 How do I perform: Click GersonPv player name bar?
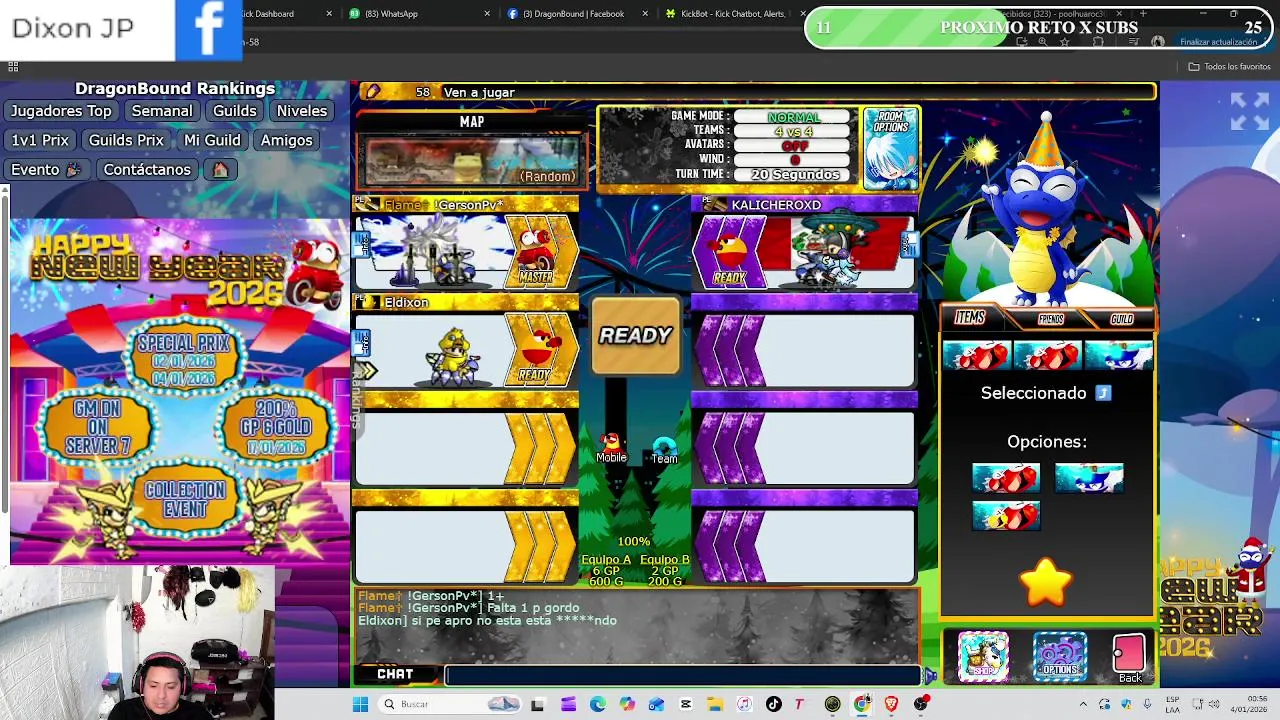[x=467, y=205]
